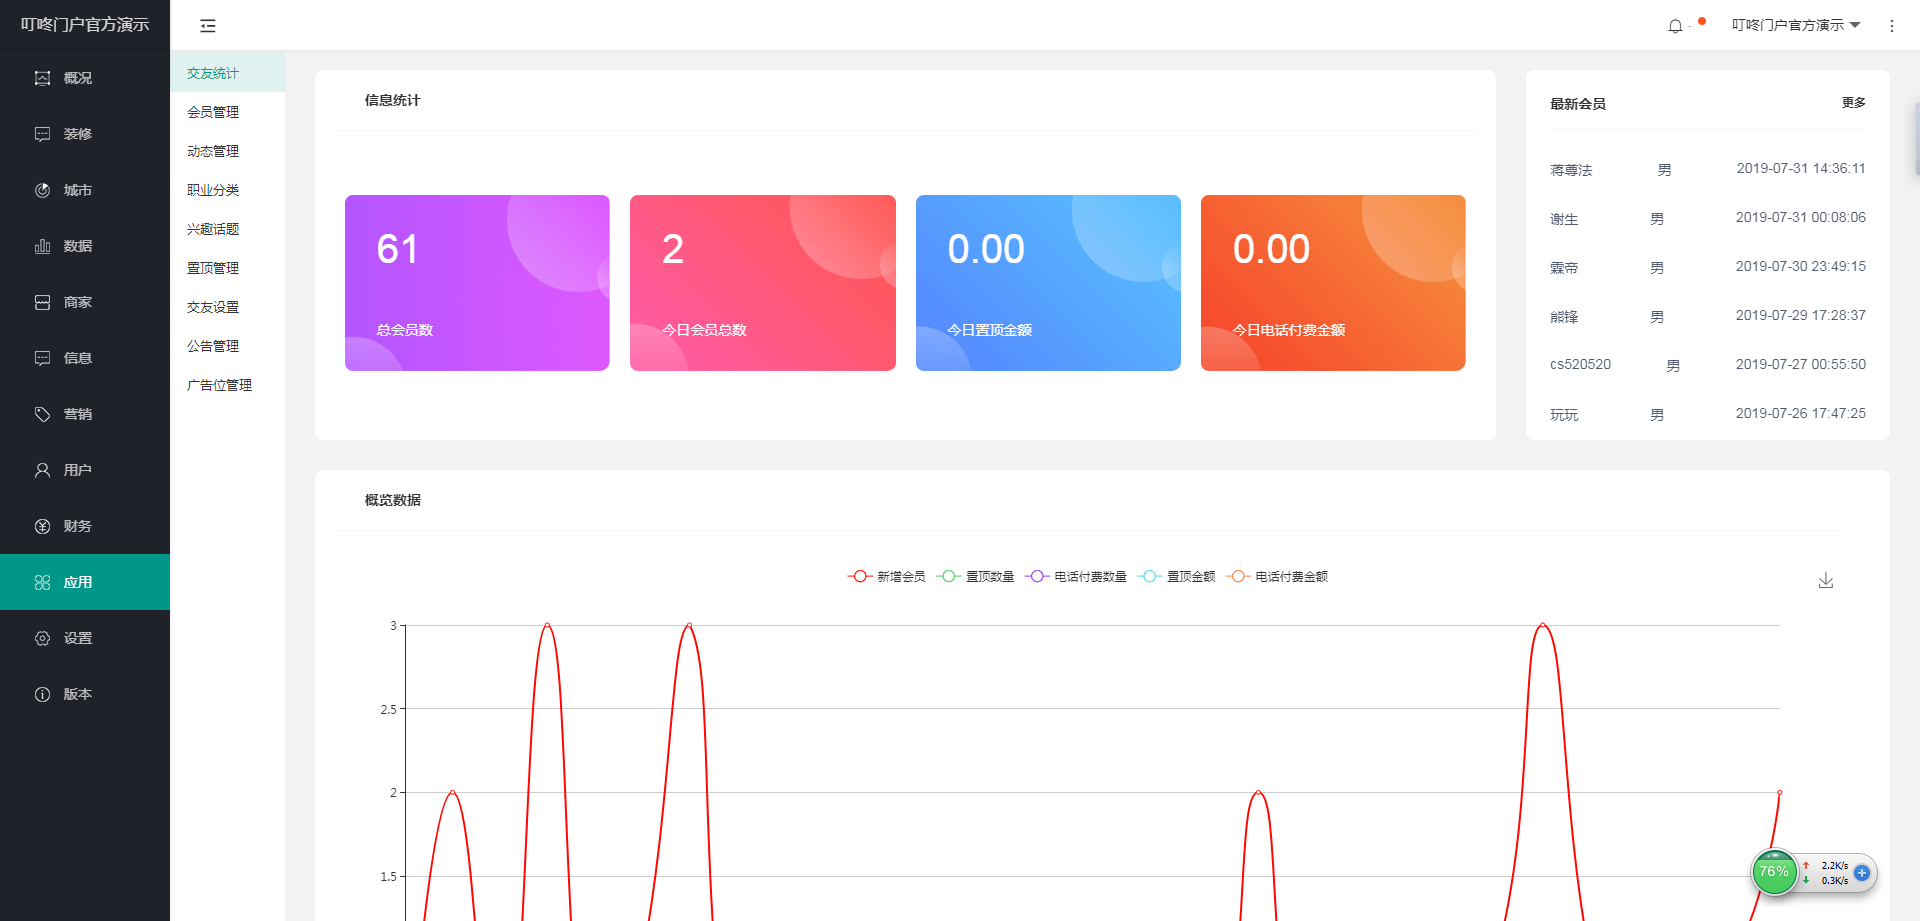Viewport: 1920px width, 921px height.
Task: Click the 设置 gear sidebar icon
Action: [x=42, y=638]
